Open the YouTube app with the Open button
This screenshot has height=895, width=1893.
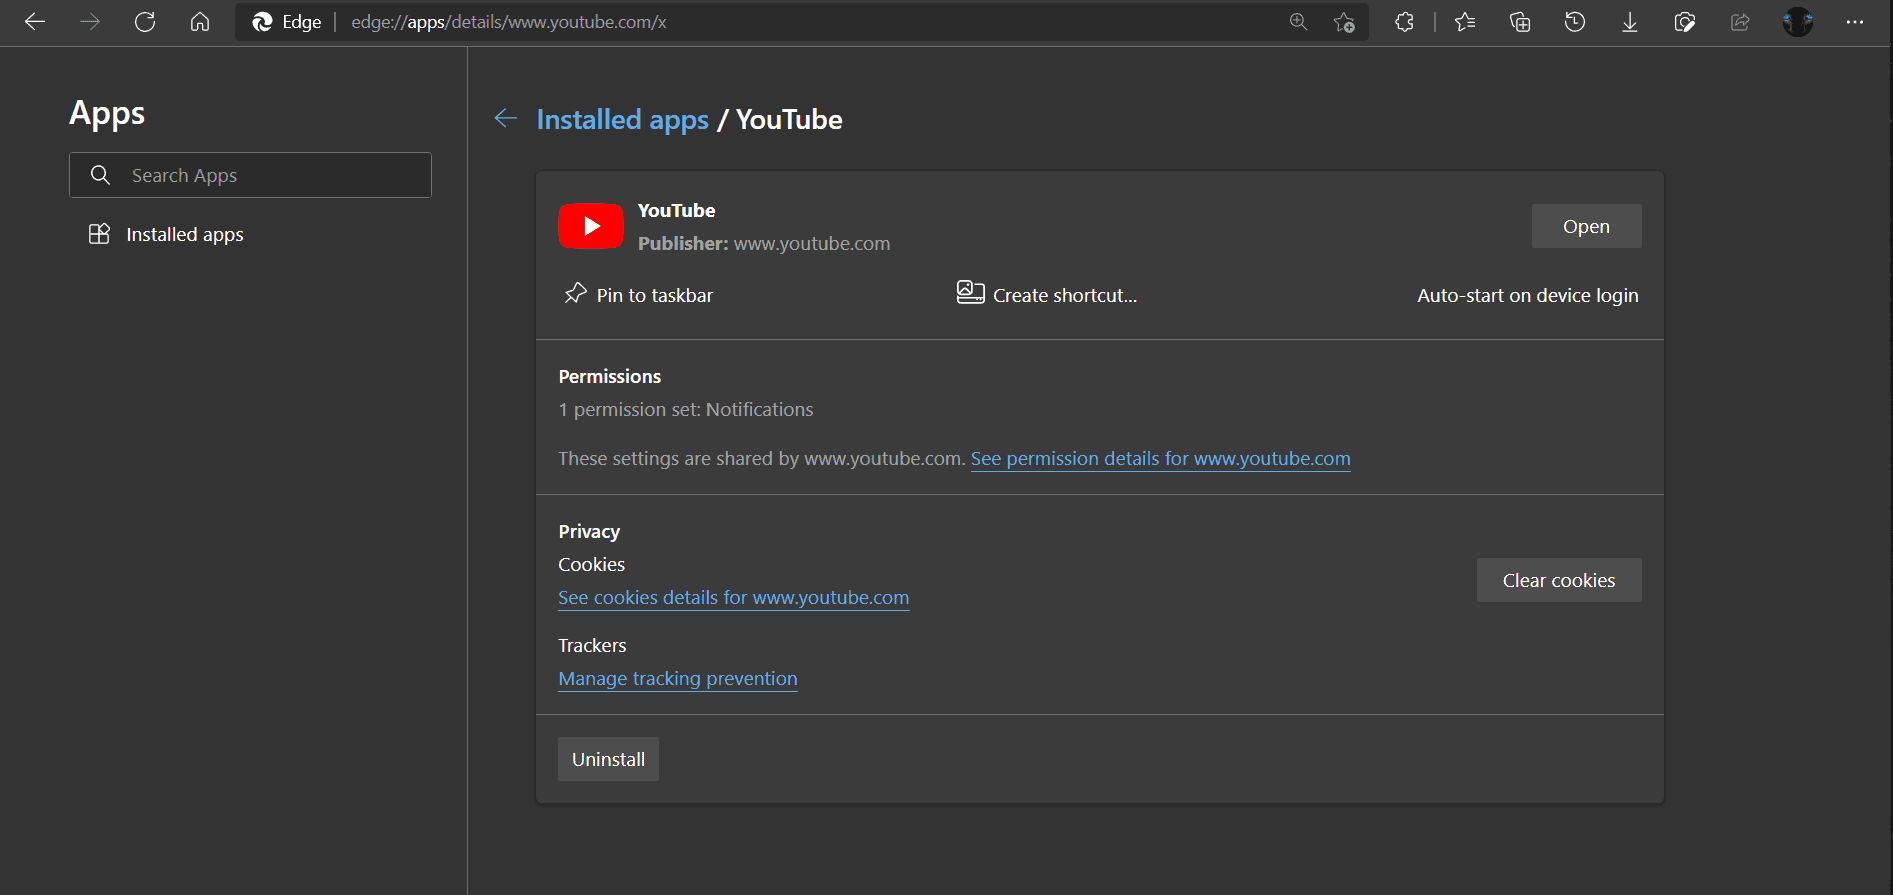click(x=1586, y=226)
